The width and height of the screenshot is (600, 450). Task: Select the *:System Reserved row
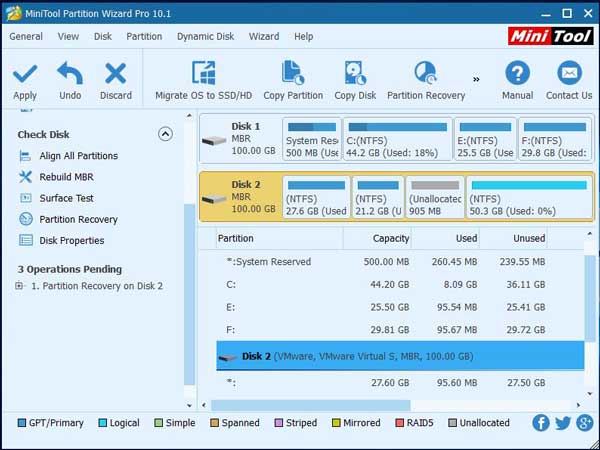[x=400, y=262]
